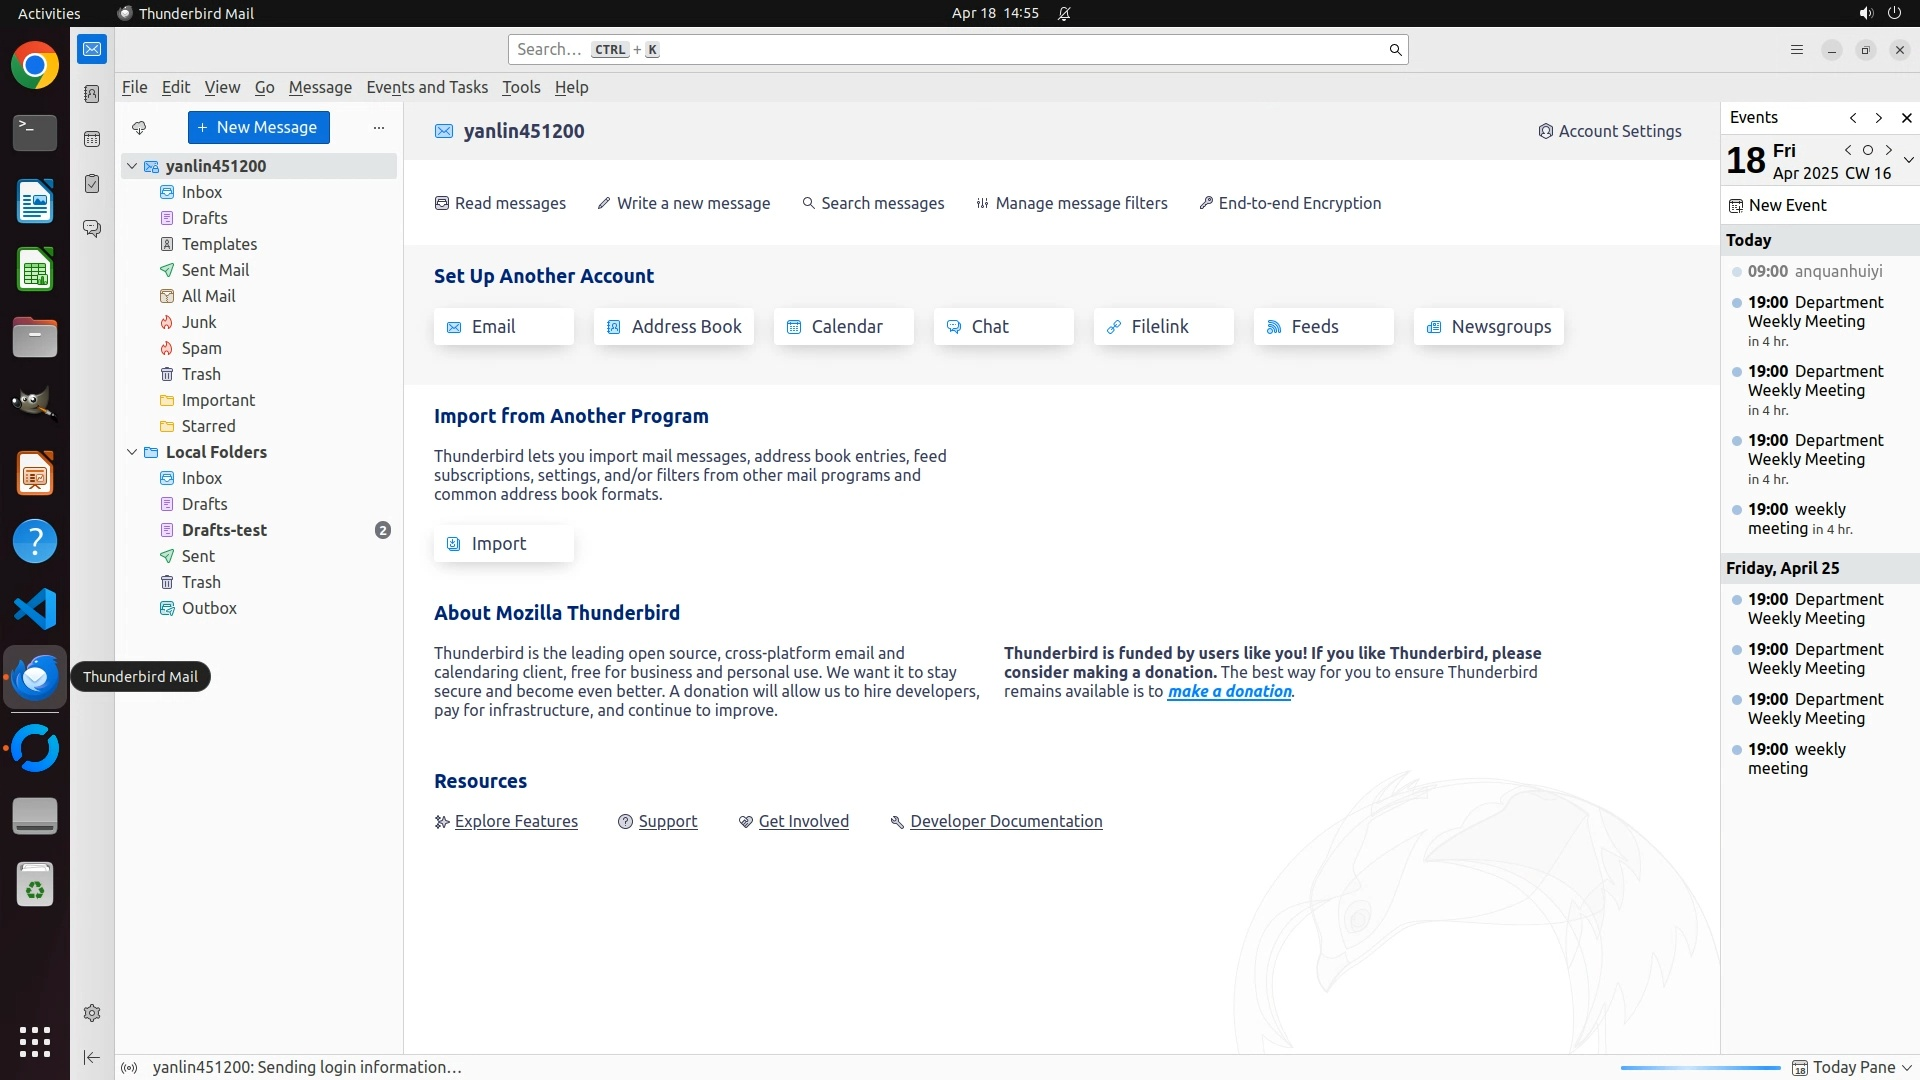Open the Tools menu
1920x1080 pixels.
pos(520,87)
